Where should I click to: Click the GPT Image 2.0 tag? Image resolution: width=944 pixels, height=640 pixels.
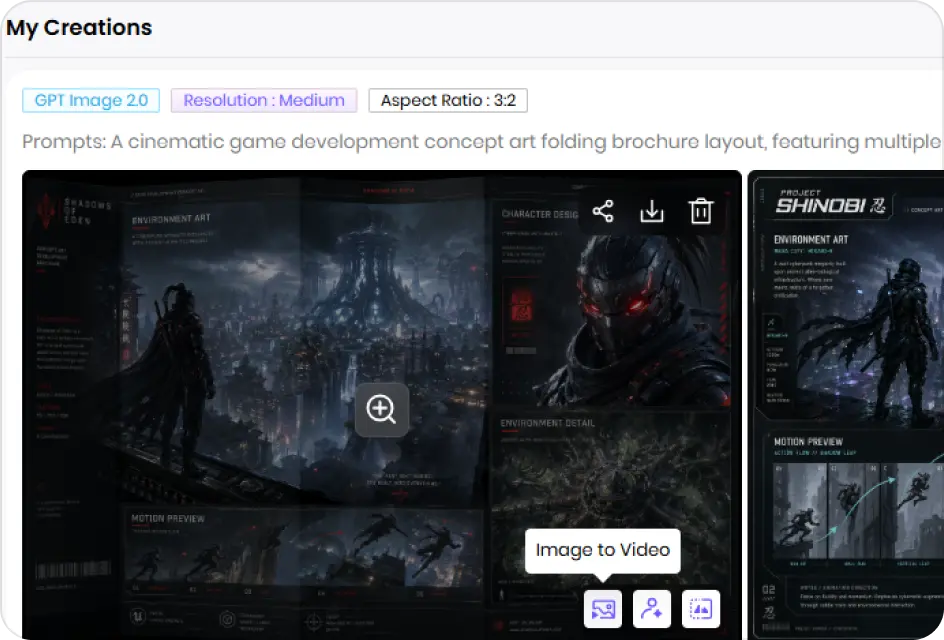(91, 100)
